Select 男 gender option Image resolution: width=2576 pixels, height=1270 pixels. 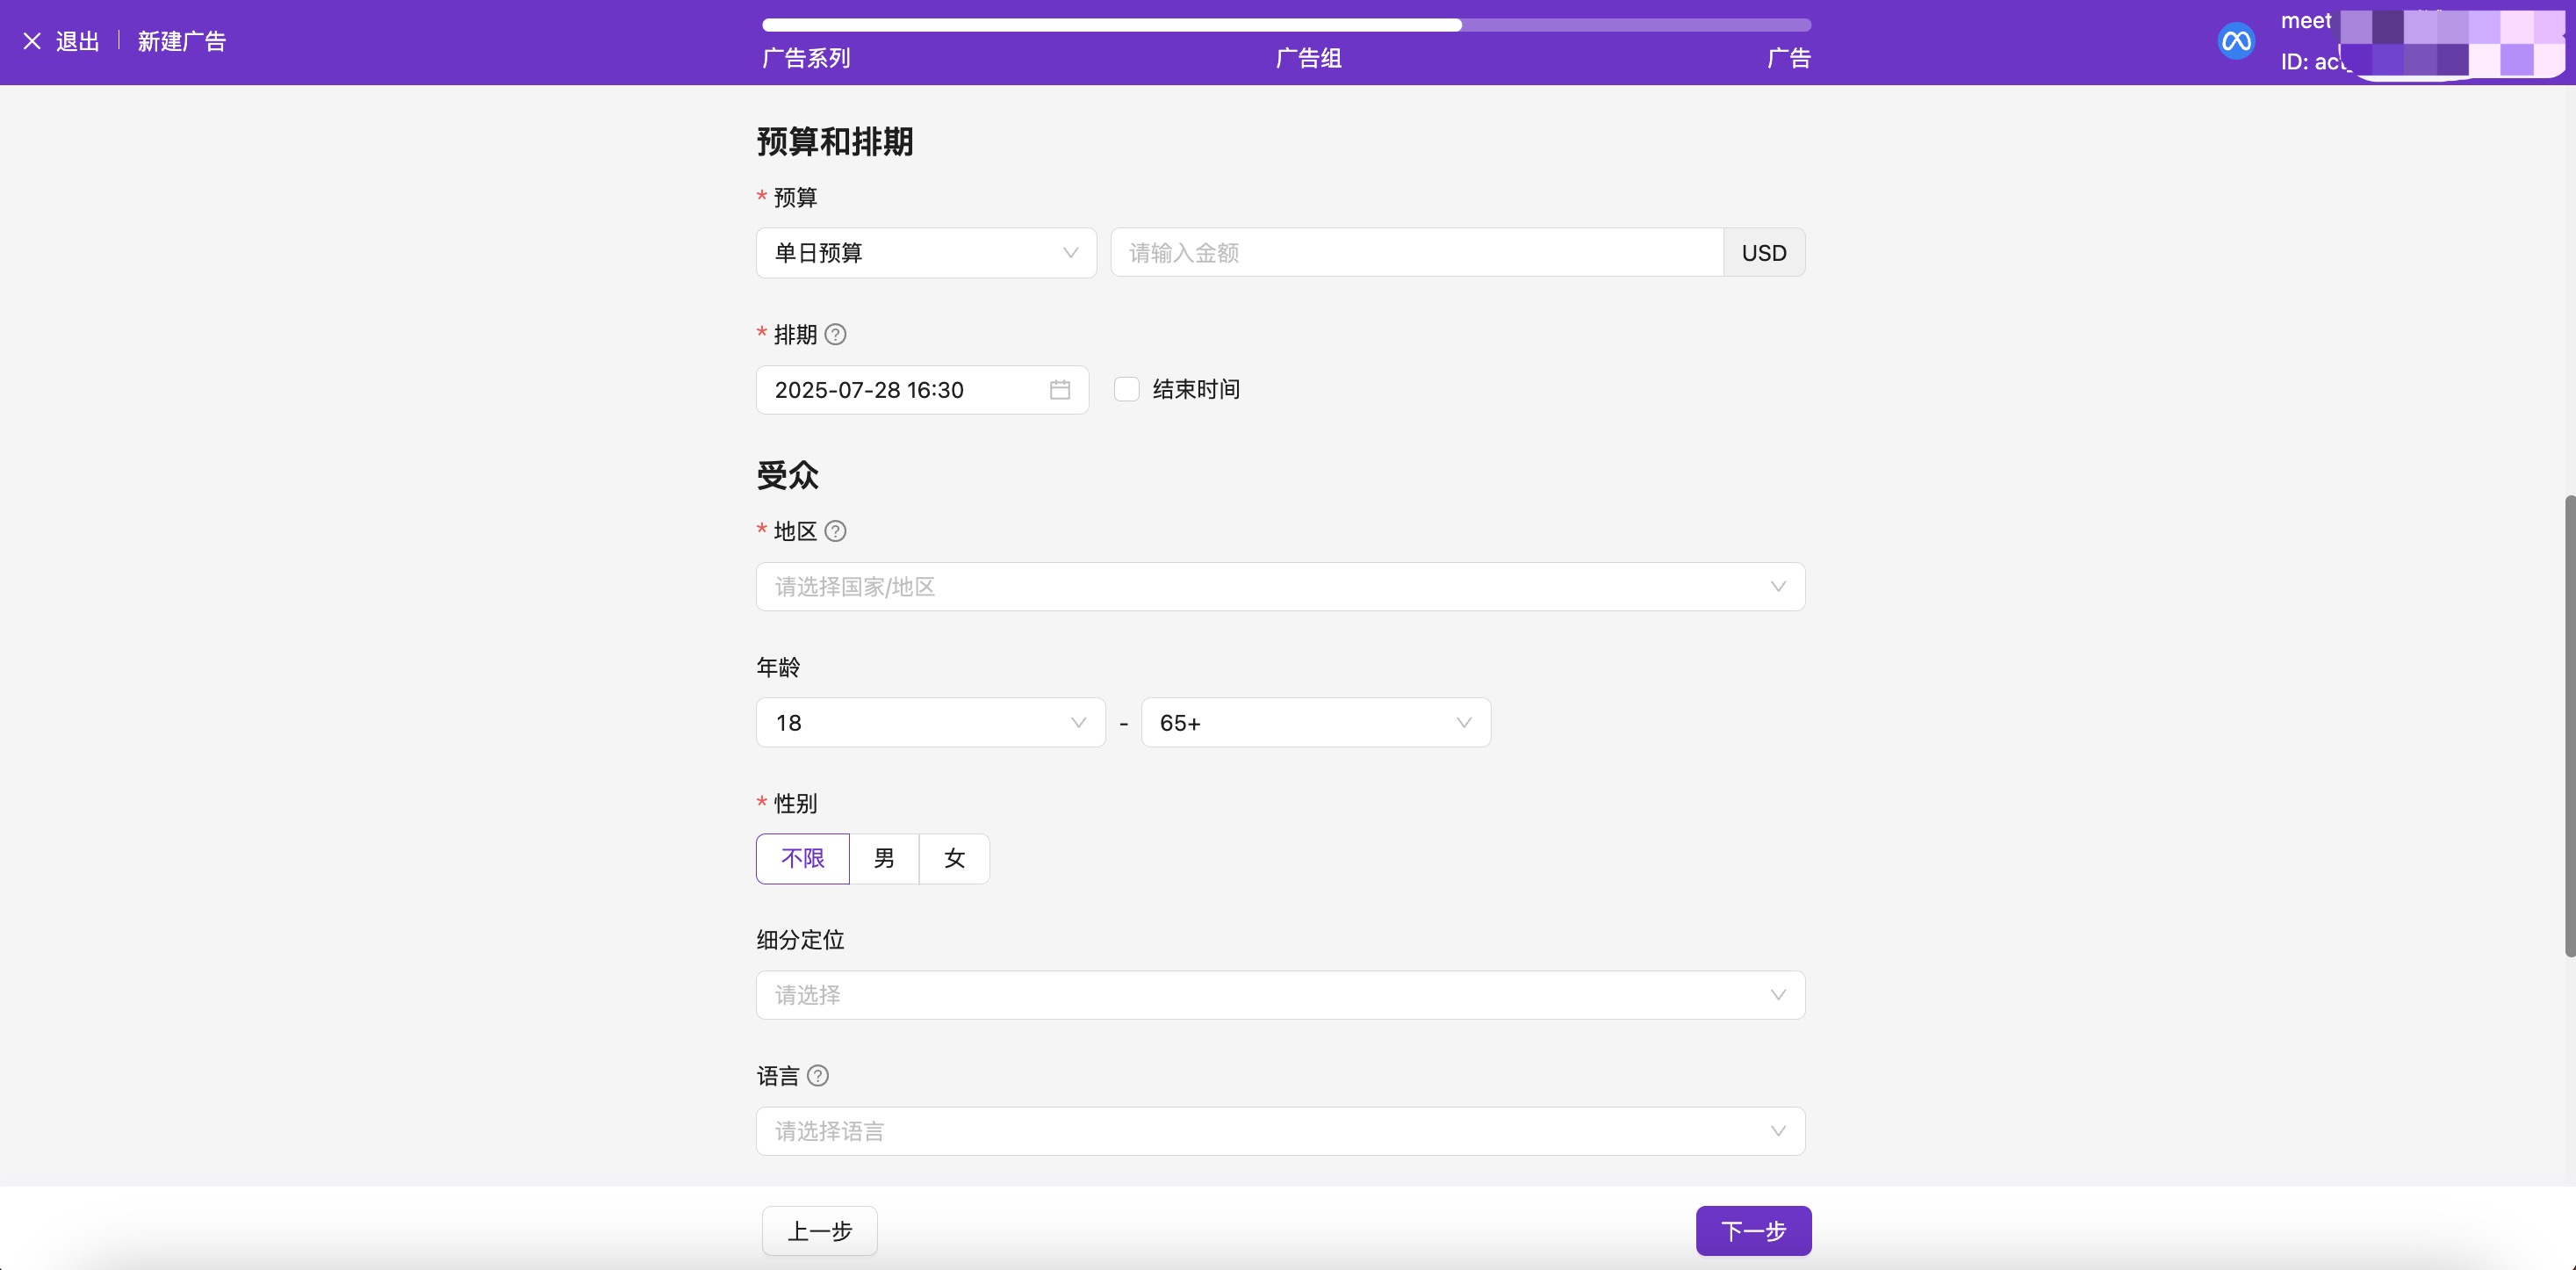pyautogui.click(x=884, y=859)
